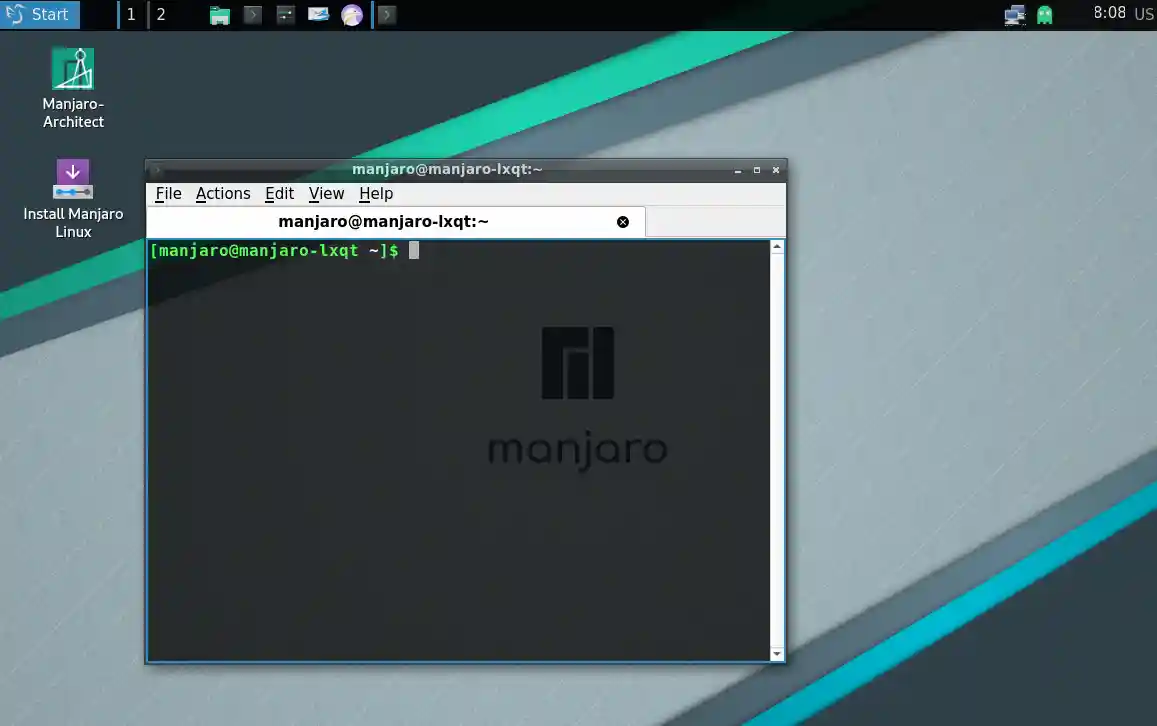Open the settings sliders icon in the panel
The image size is (1157, 726).
[286, 15]
